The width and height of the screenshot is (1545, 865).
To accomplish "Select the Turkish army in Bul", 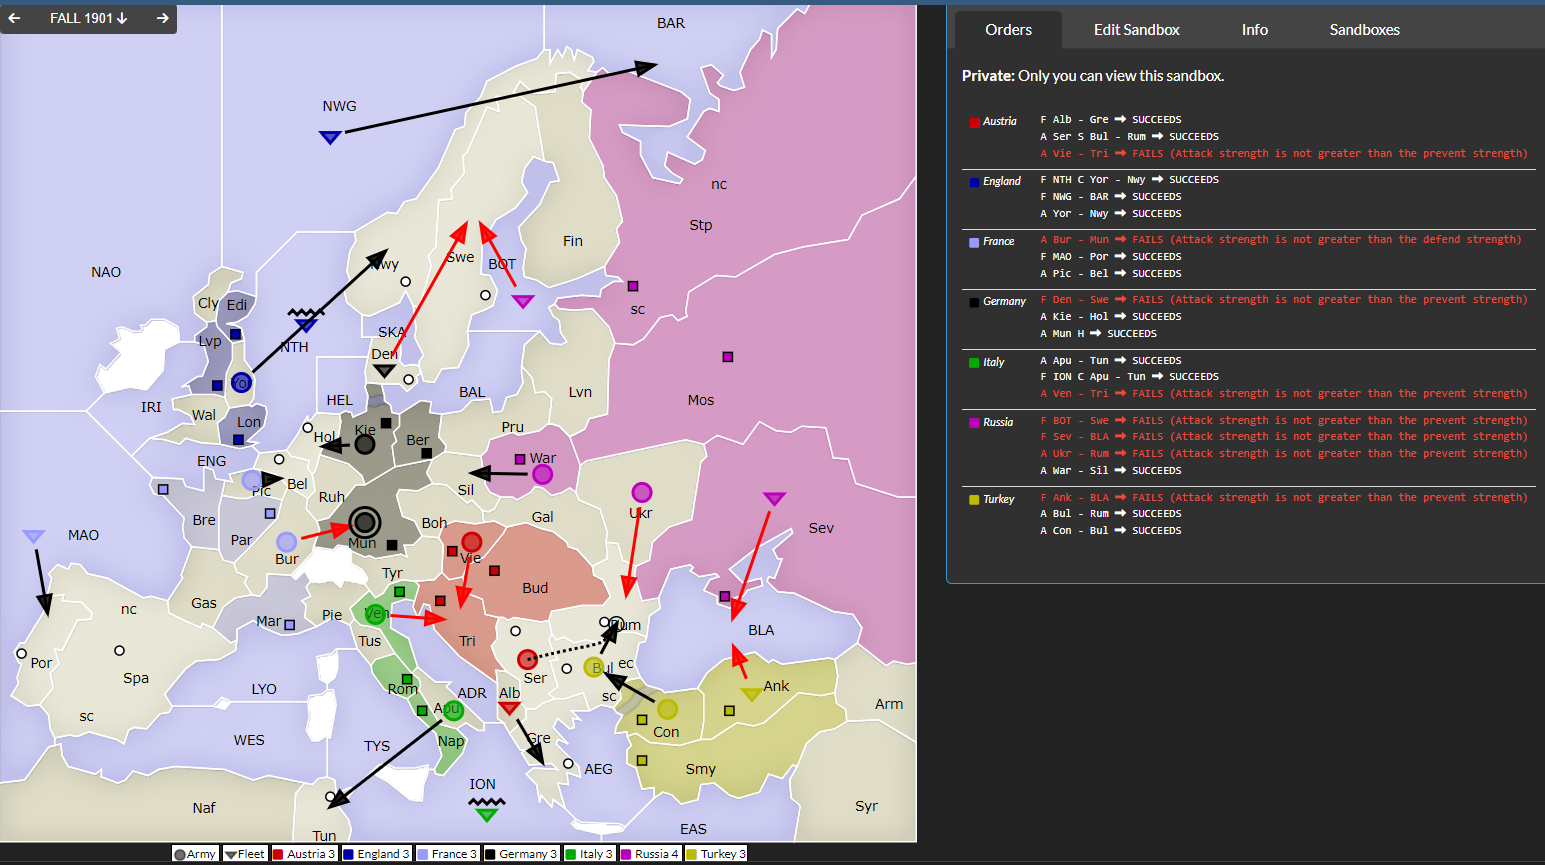I will click(594, 667).
